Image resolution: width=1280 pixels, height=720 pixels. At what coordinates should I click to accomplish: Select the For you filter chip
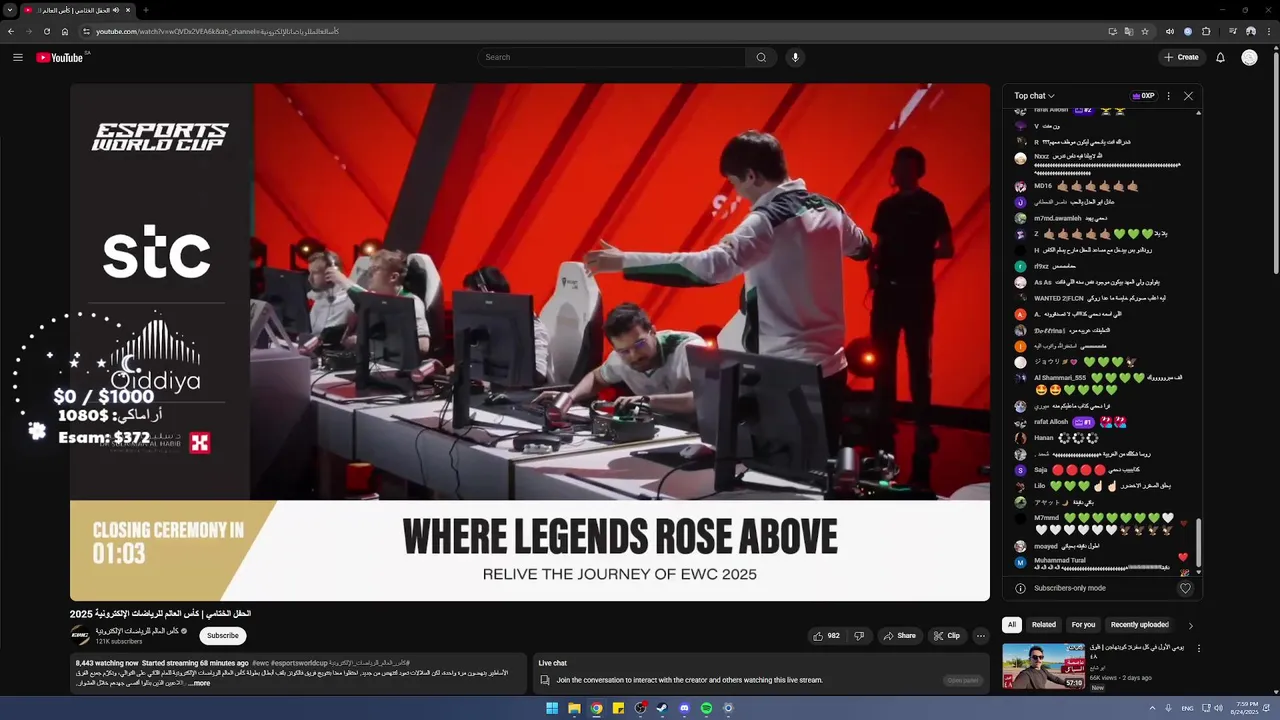(x=1083, y=625)
